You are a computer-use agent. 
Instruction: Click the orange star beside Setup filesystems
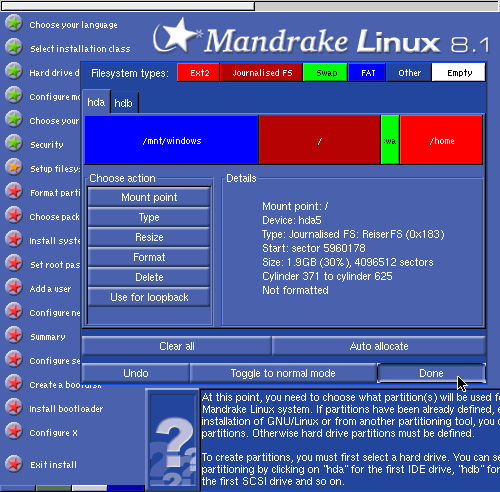14,167
